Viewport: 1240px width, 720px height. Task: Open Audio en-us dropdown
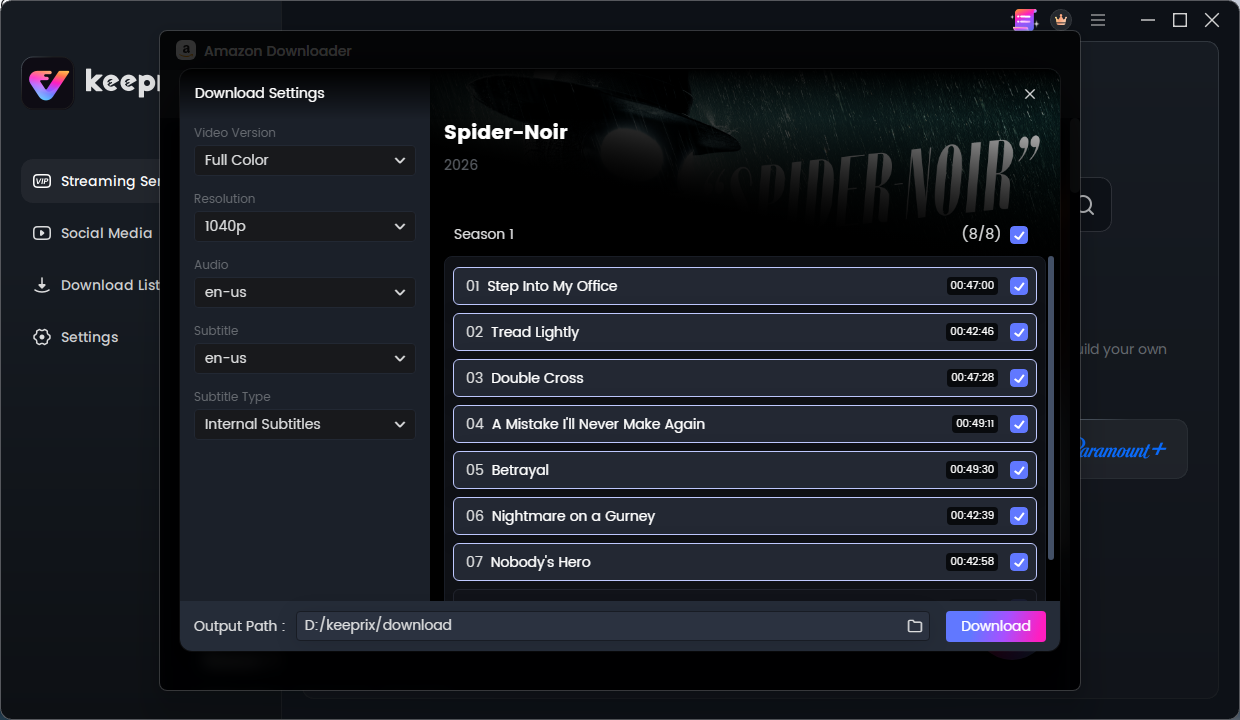tap(304, 292)
